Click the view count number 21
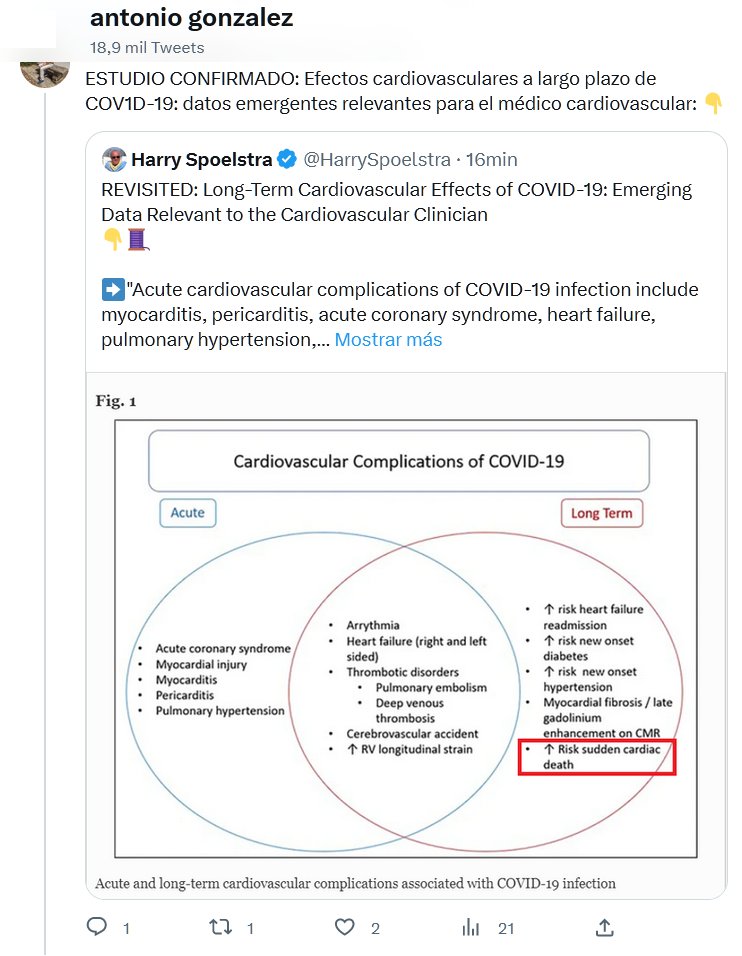 point(506,928)
